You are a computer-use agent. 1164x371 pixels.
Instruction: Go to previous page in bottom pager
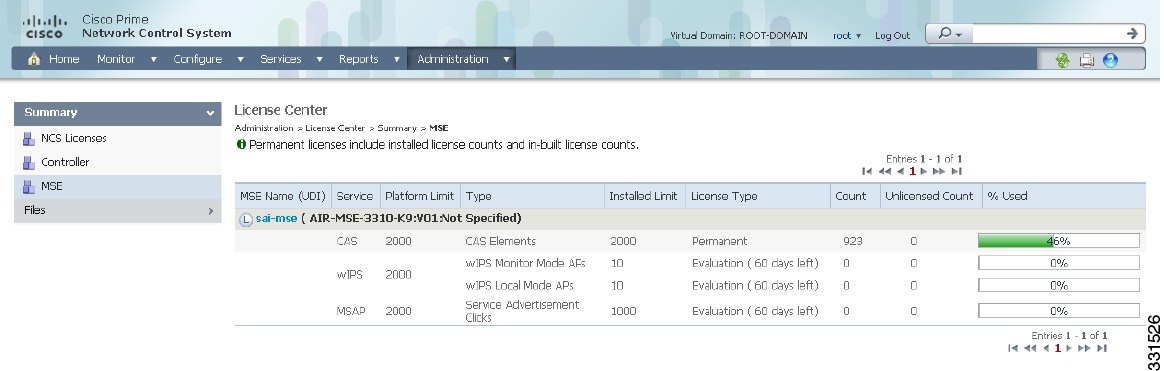pyautogui.click(x=1046, y=348)
